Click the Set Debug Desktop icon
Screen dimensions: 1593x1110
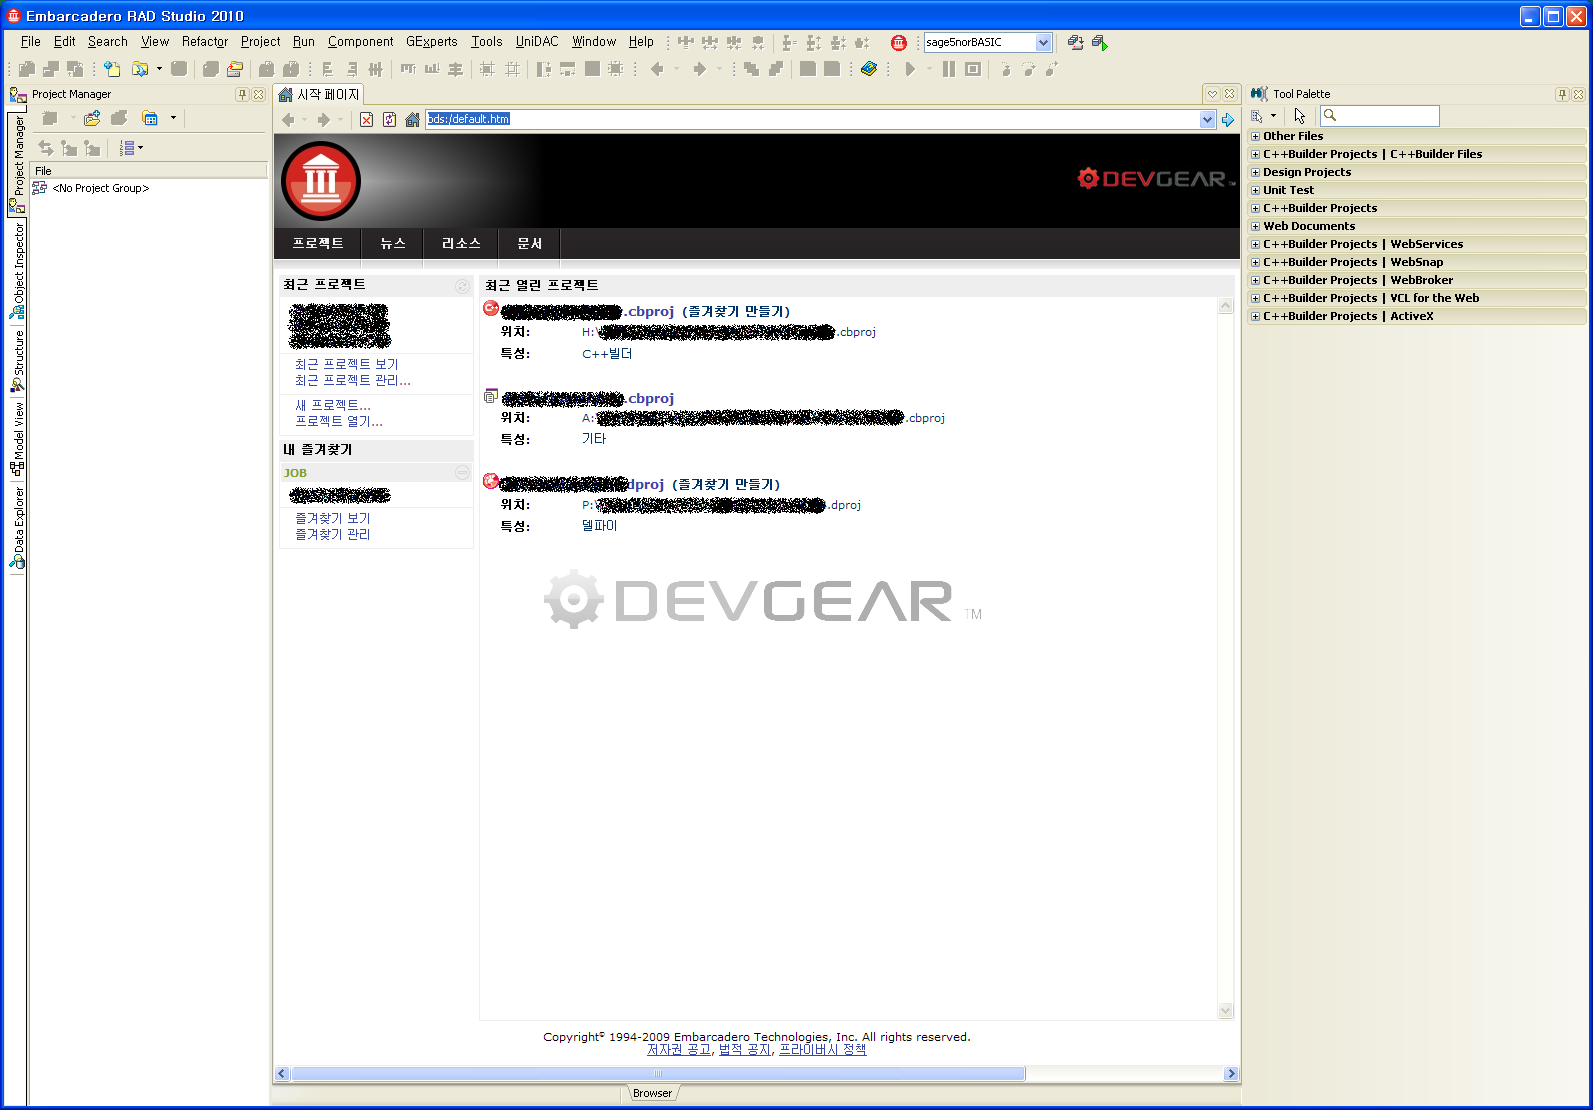(x=1100, y=42)
